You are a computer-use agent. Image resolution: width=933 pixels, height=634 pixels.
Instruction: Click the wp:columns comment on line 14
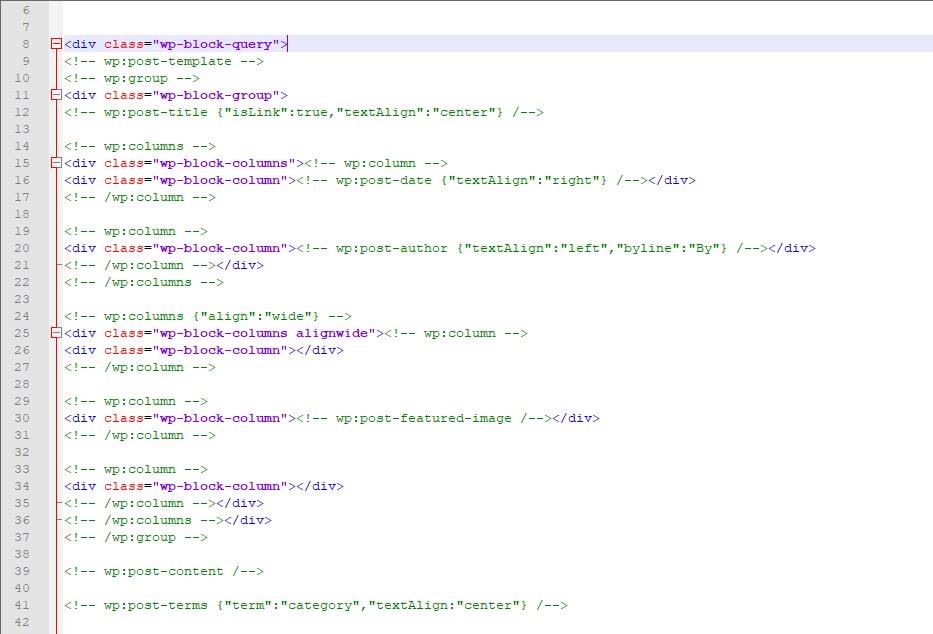click(x=140, y=146)
